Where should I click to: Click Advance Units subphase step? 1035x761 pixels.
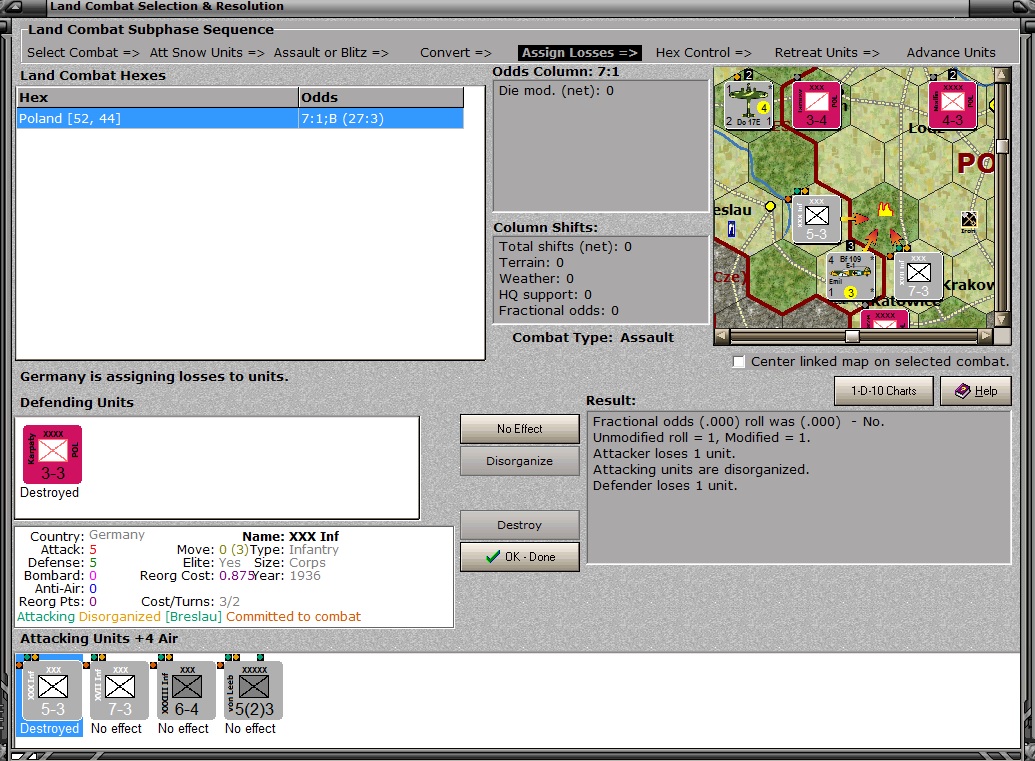click(x=951, y=52)
